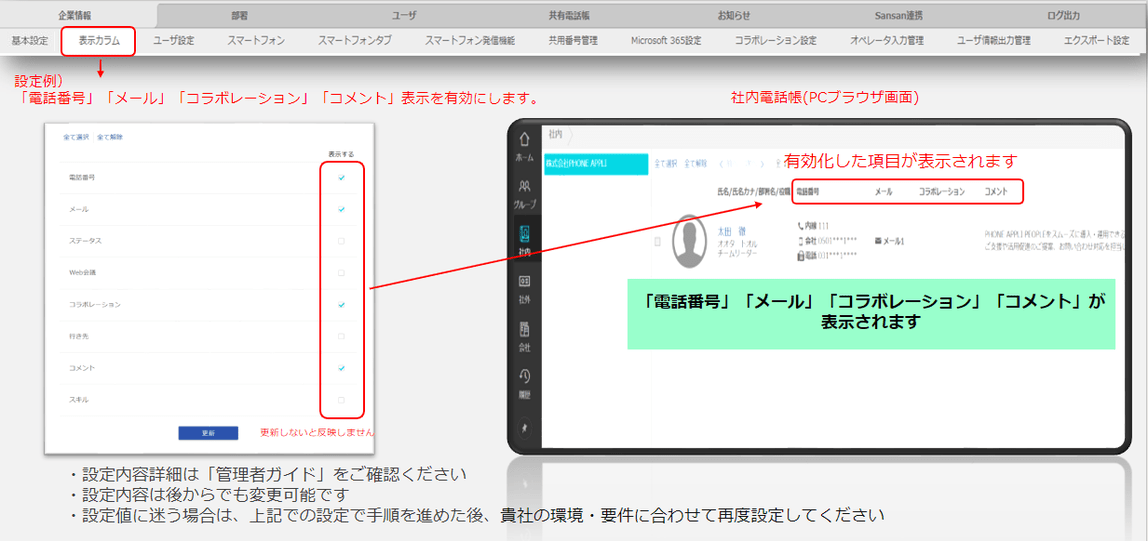This screenshot has height=541, width=1148.
Task: Toggle the メール display checkbox
Action: [341, 209]
